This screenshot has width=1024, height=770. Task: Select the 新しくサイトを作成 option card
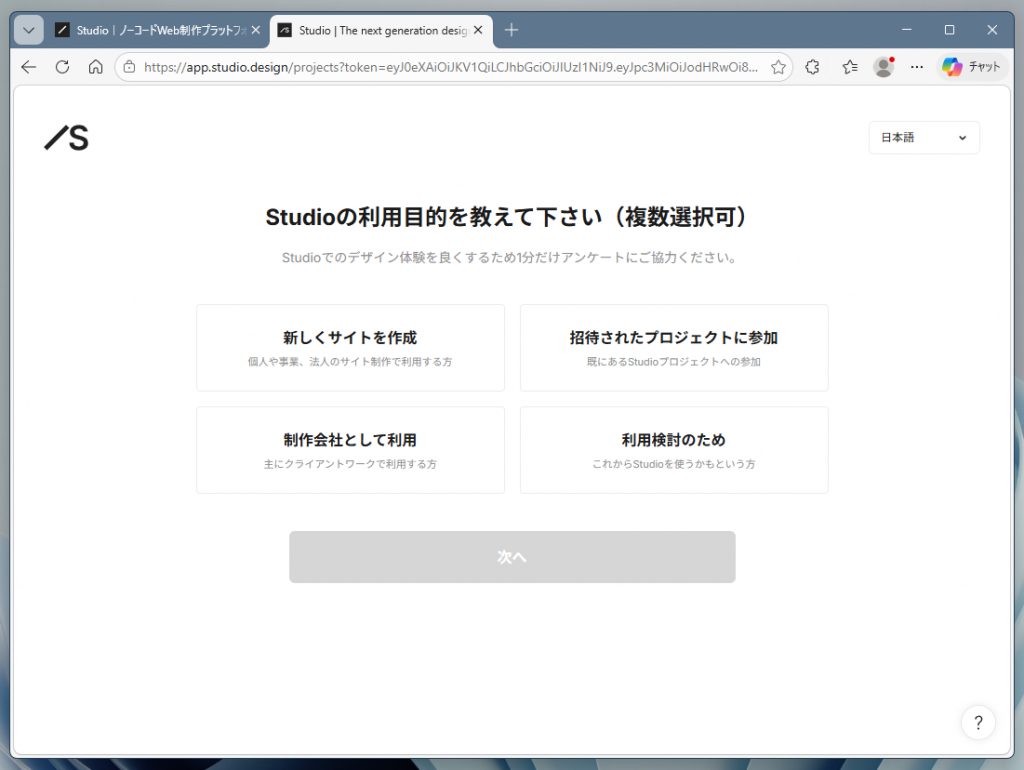[x=351, y=348]
